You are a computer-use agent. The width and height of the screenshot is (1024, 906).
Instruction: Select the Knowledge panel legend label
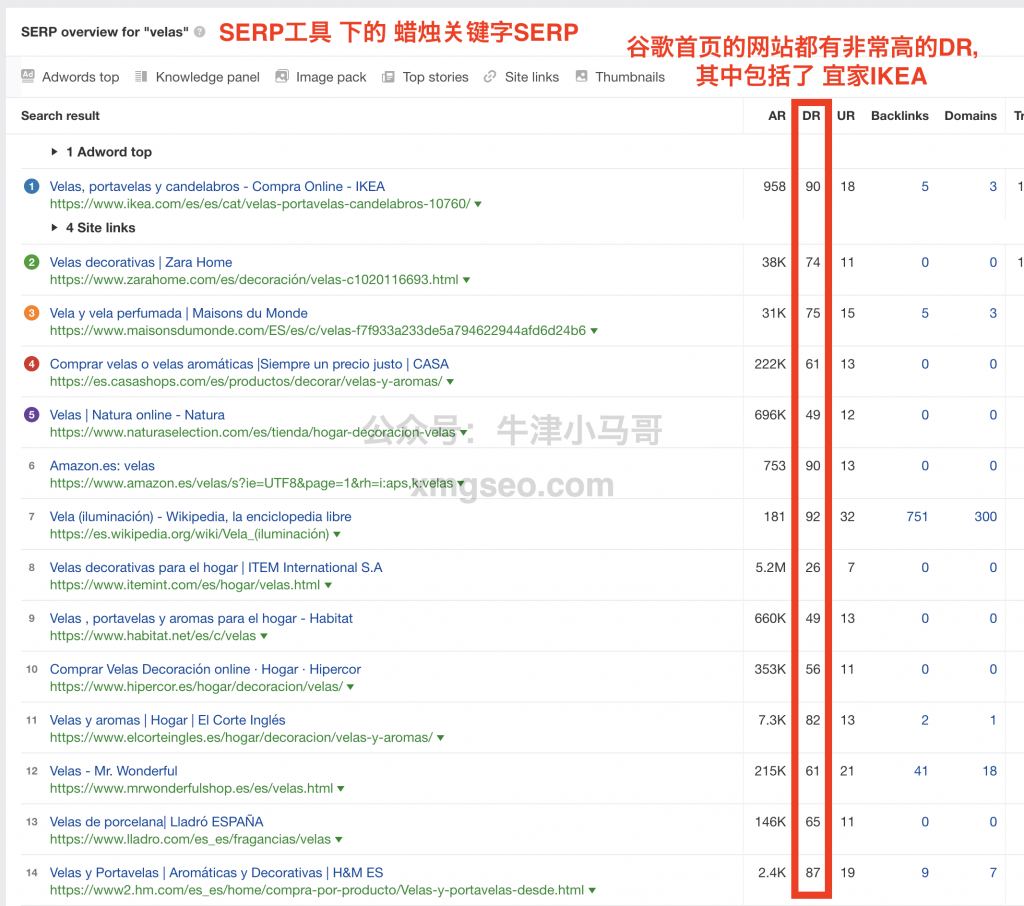208,77
